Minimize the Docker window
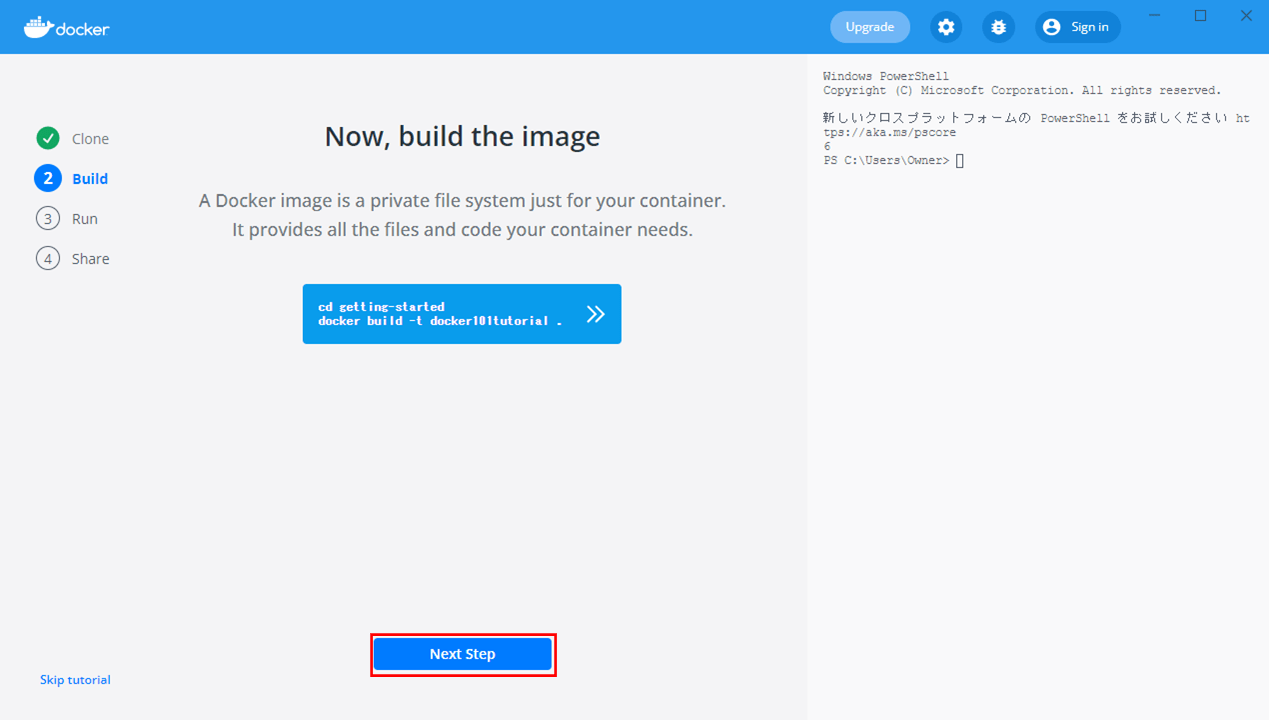The height and width of the screenshot is (720, 1269). (x=1155, y=15)
